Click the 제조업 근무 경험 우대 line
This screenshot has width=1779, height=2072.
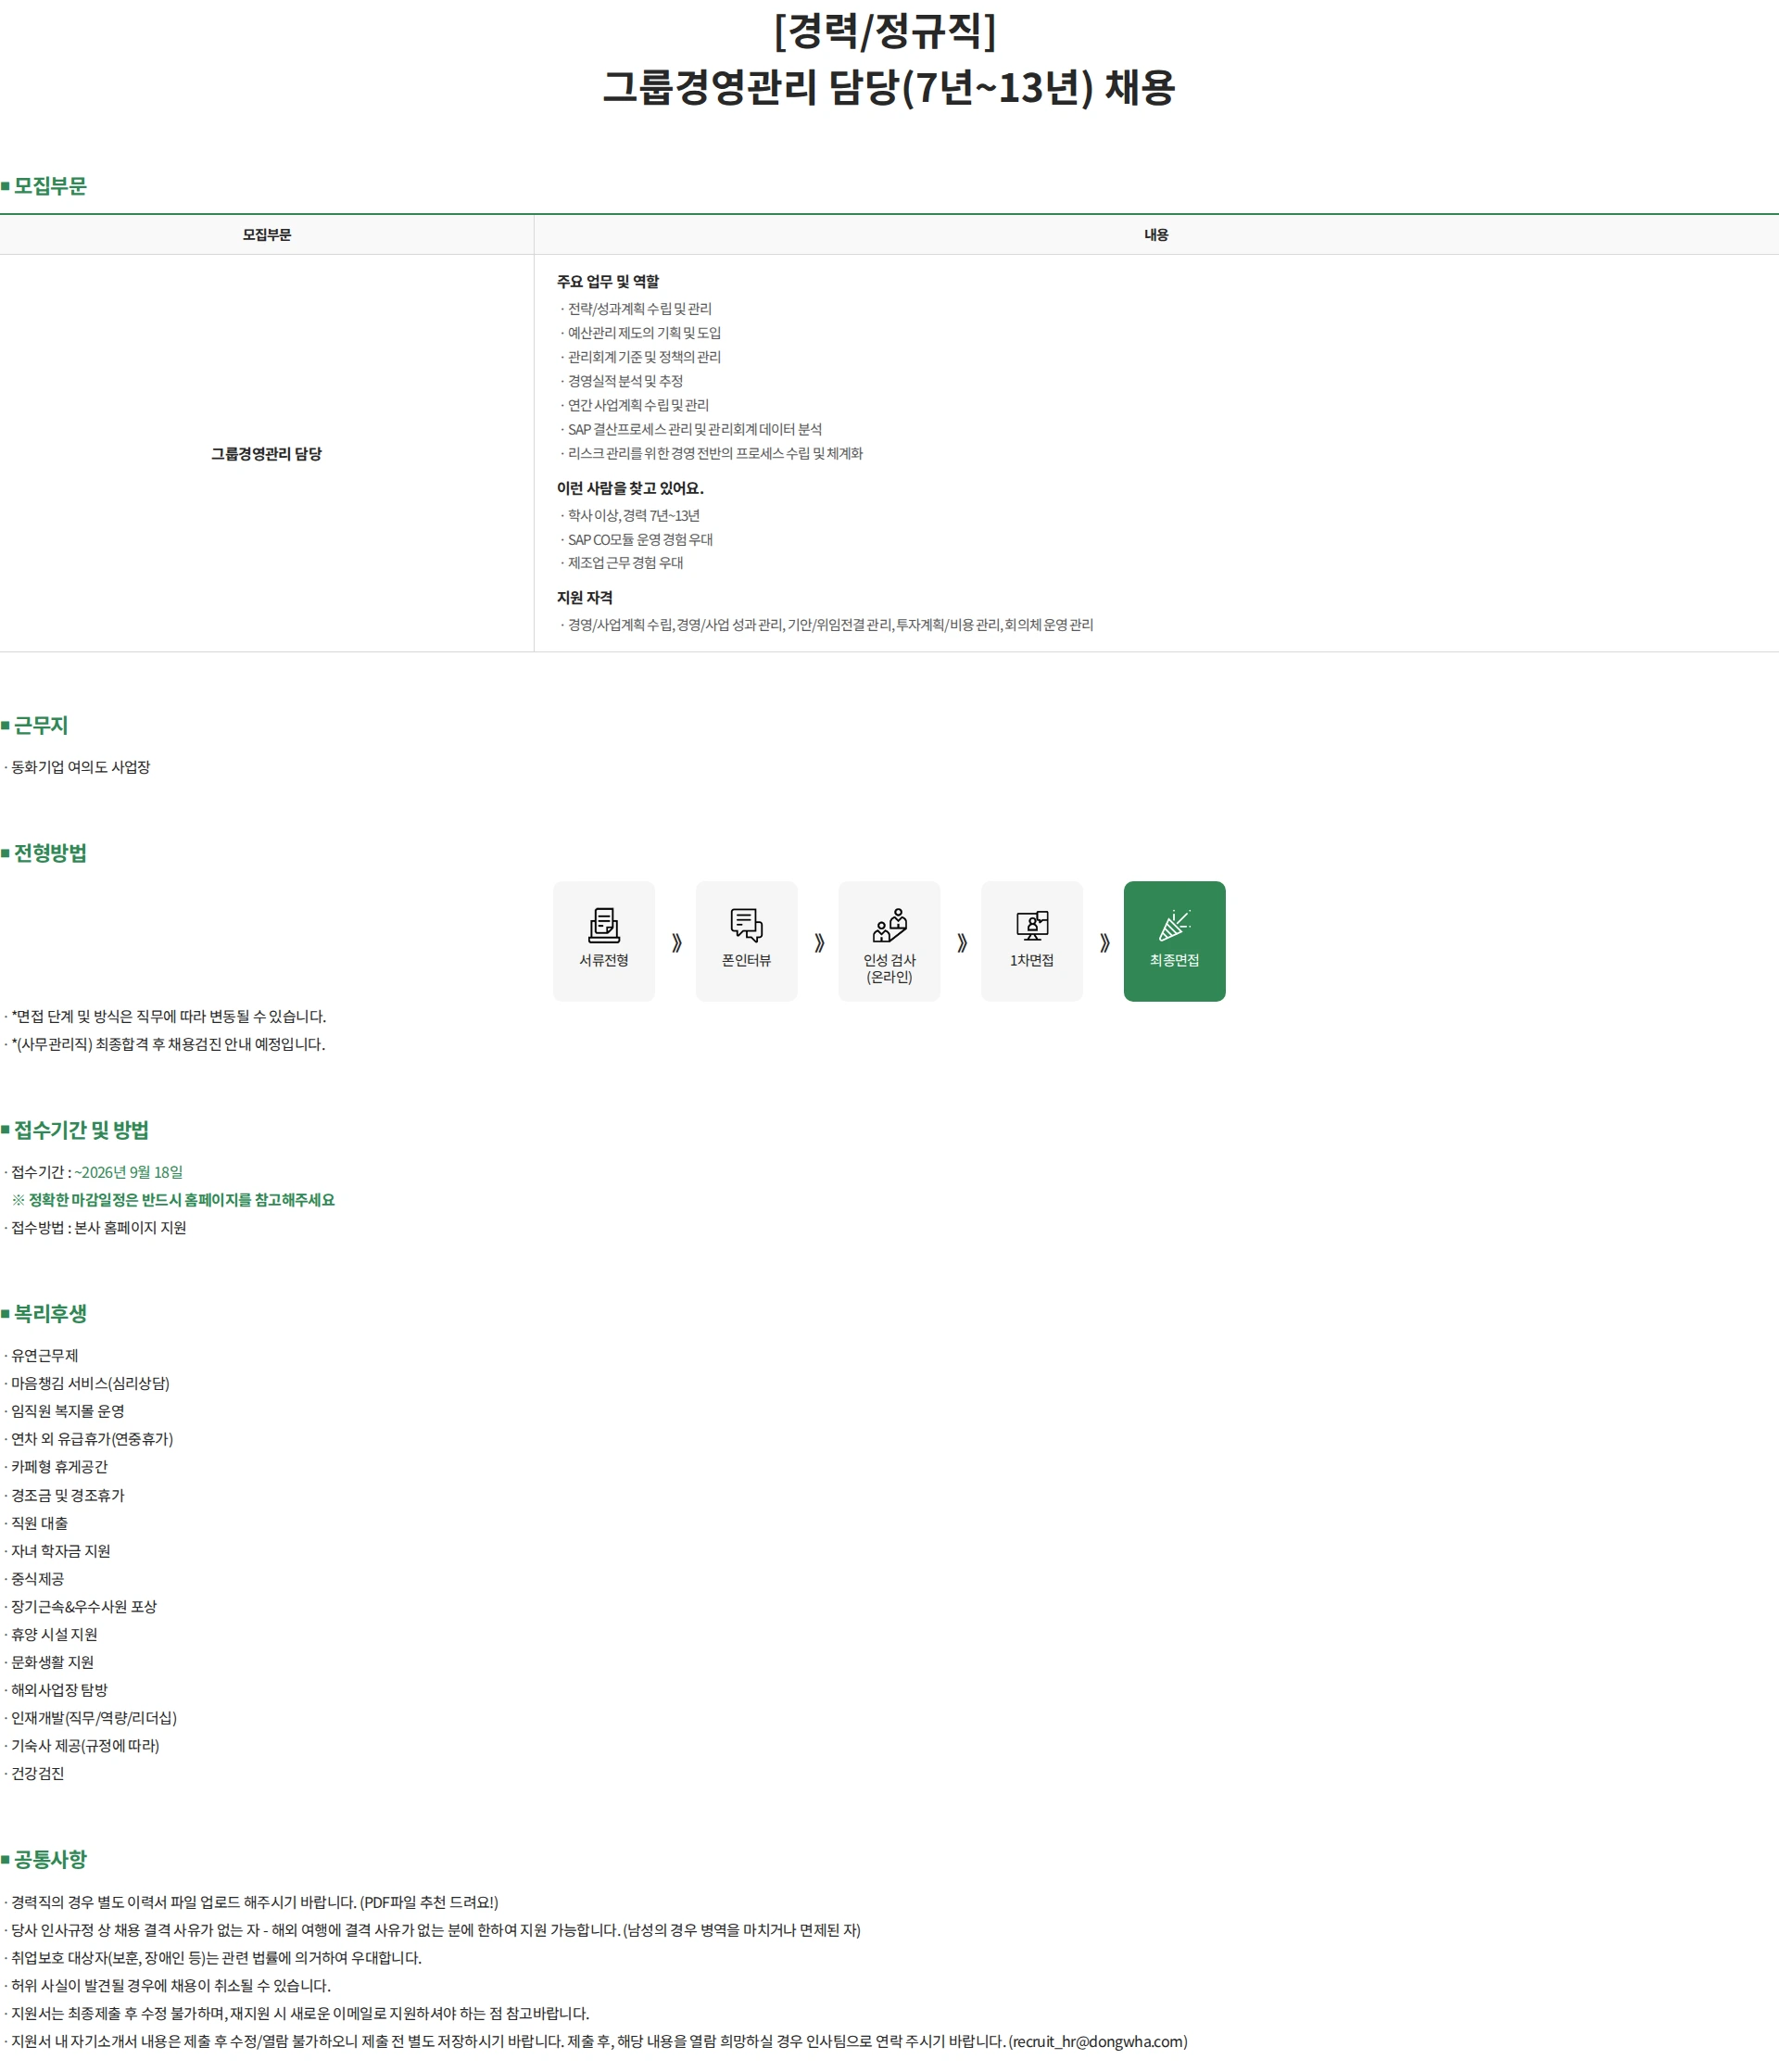pyautogui.click(x=625, y=563)
